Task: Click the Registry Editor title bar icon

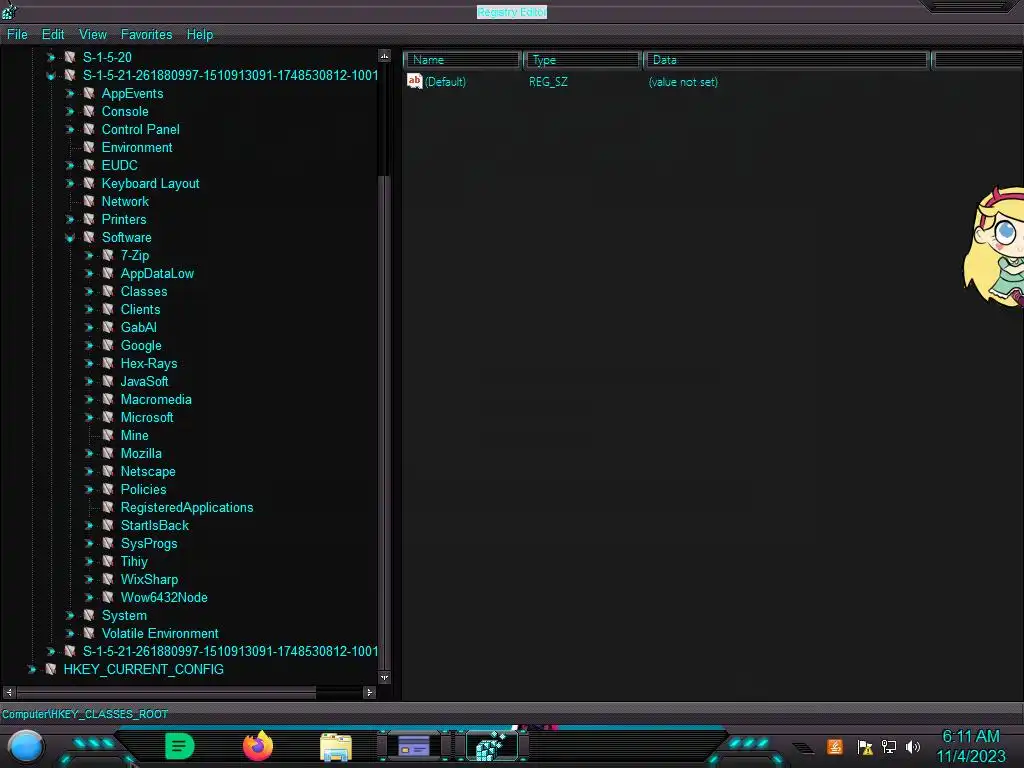Action: 9,10
